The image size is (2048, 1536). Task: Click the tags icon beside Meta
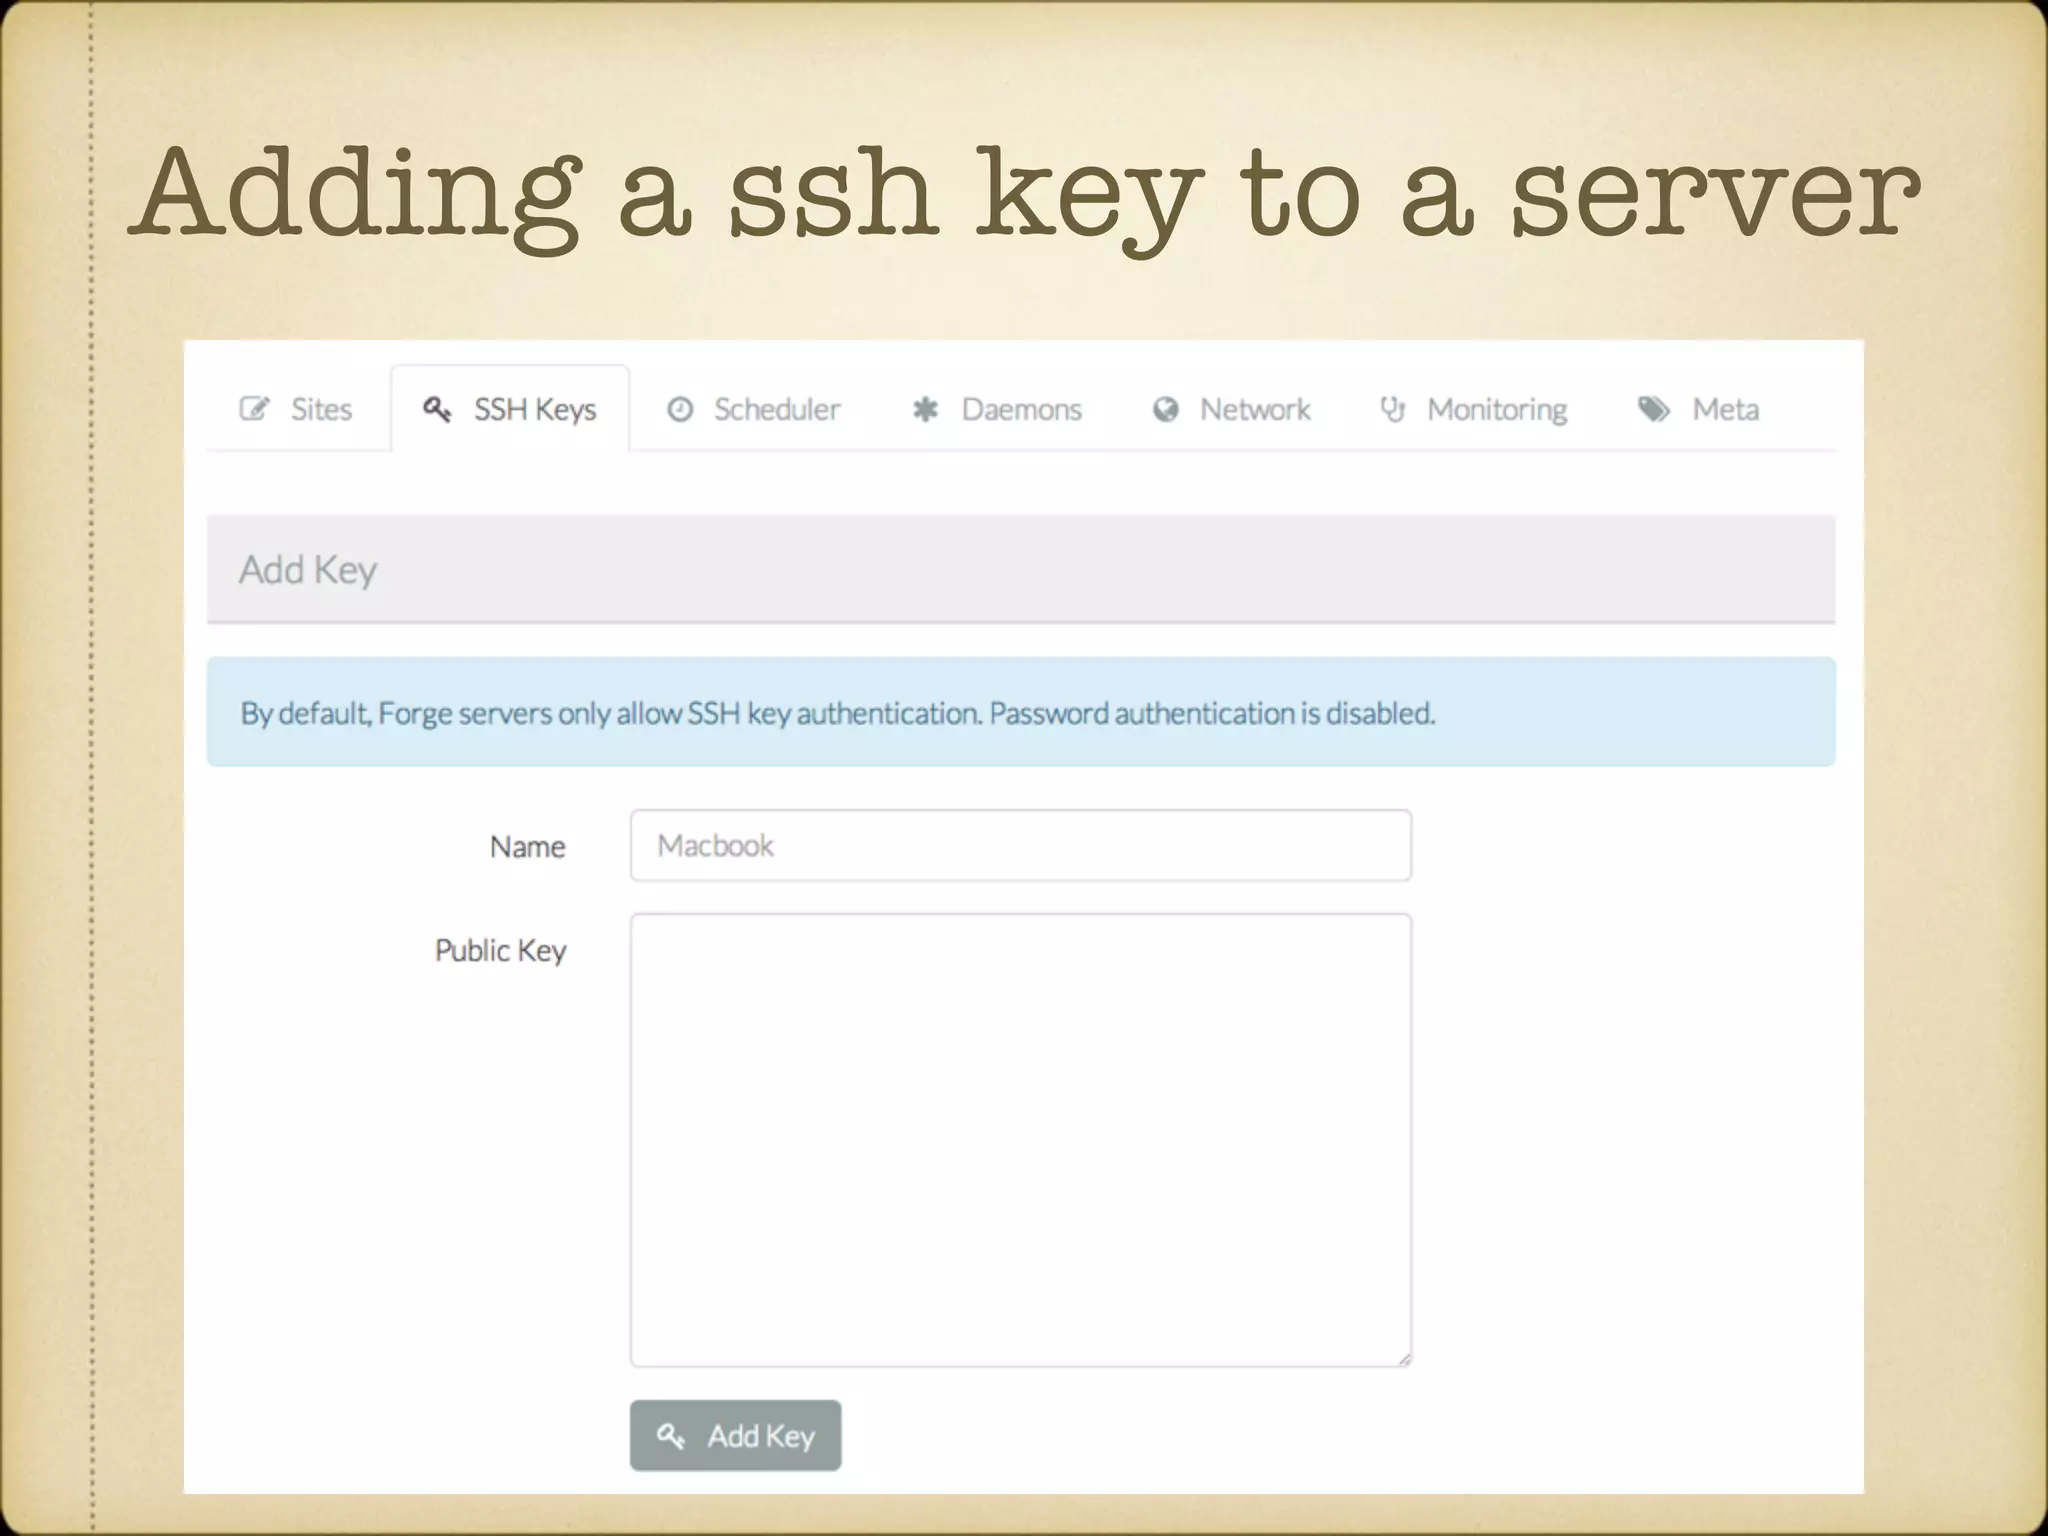1653,409
